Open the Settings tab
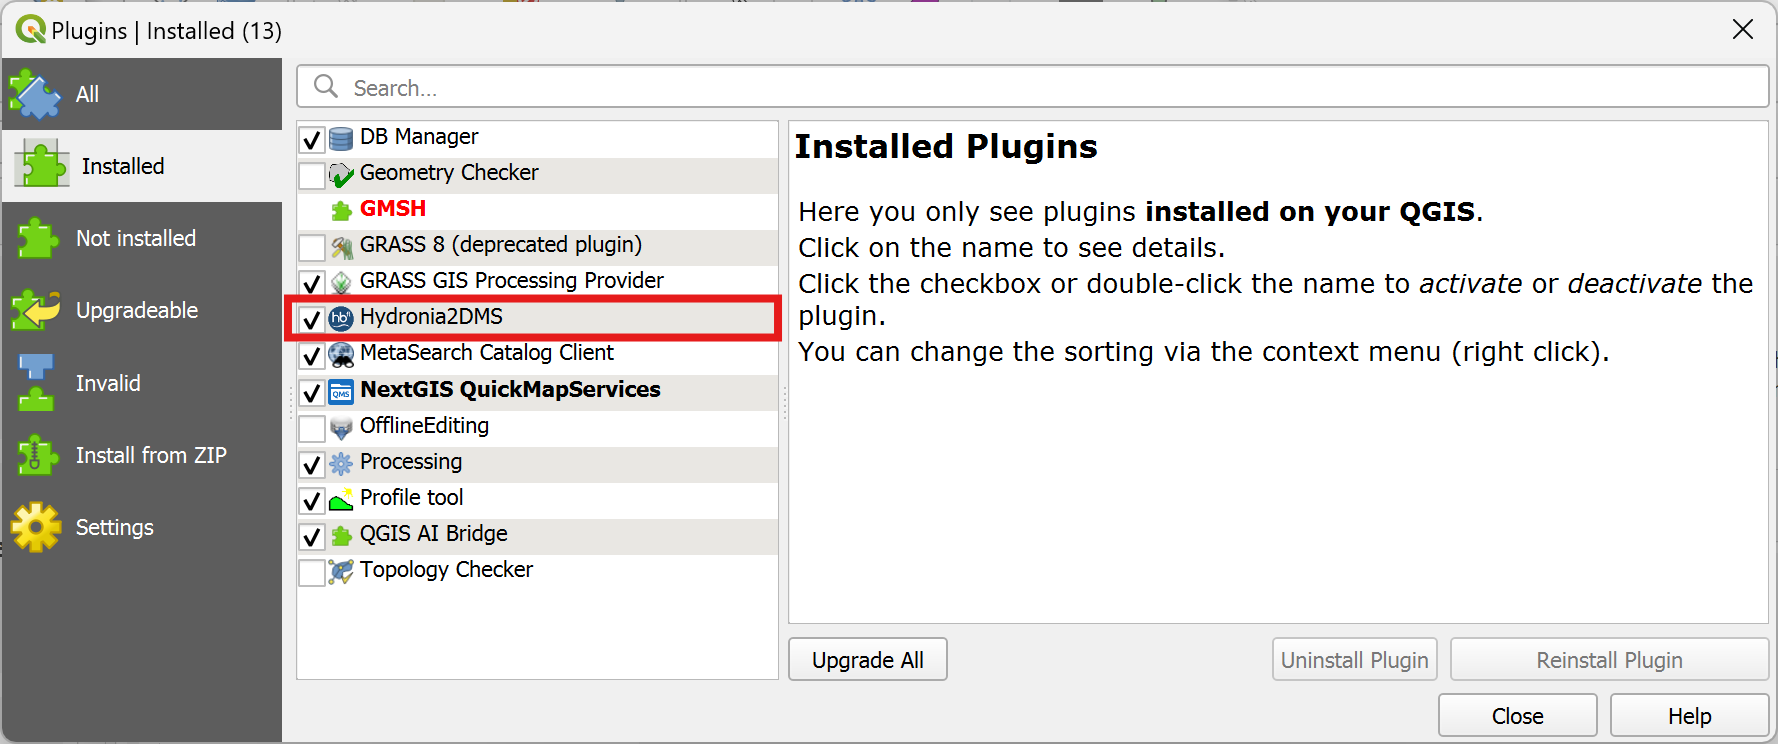Image resolution: width=1778 pixels, height=744 pixels. coord(142,527)
